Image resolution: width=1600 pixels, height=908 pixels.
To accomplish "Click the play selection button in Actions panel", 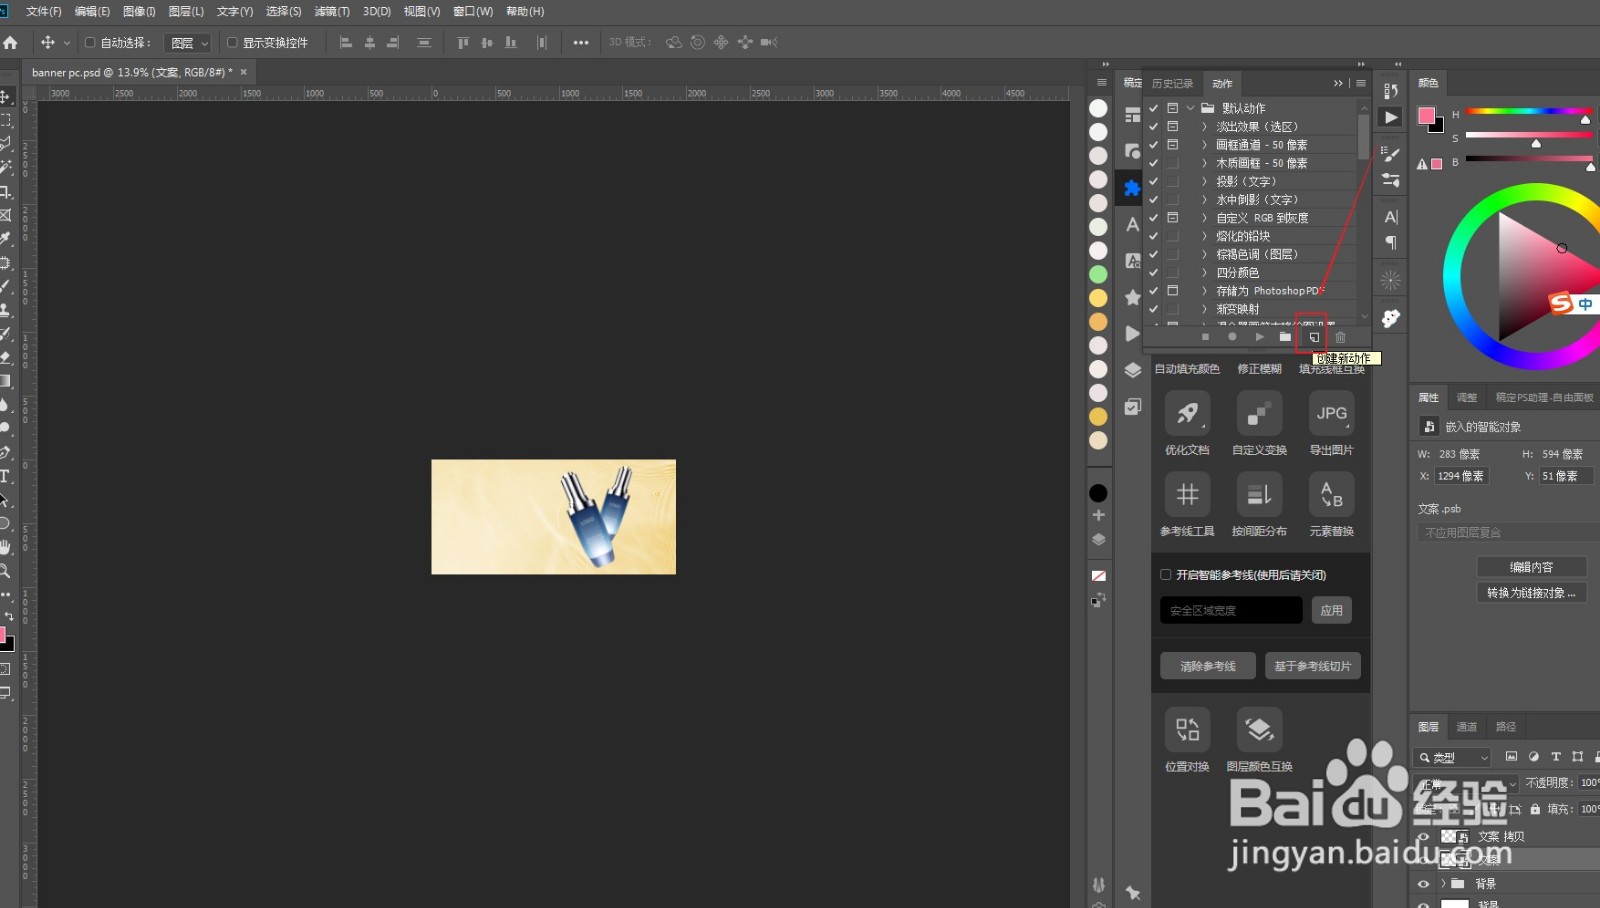I will [x=1259, y=337].
